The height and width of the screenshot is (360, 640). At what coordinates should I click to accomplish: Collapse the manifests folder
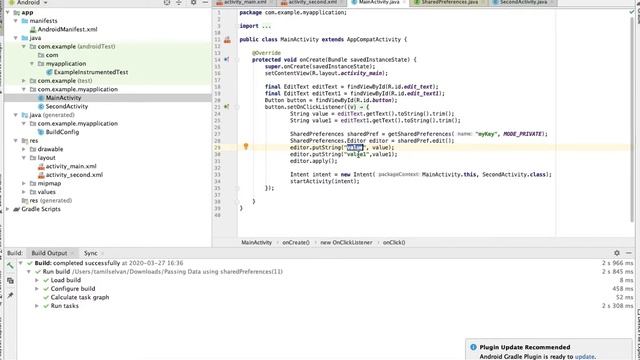tap(16, 21)
